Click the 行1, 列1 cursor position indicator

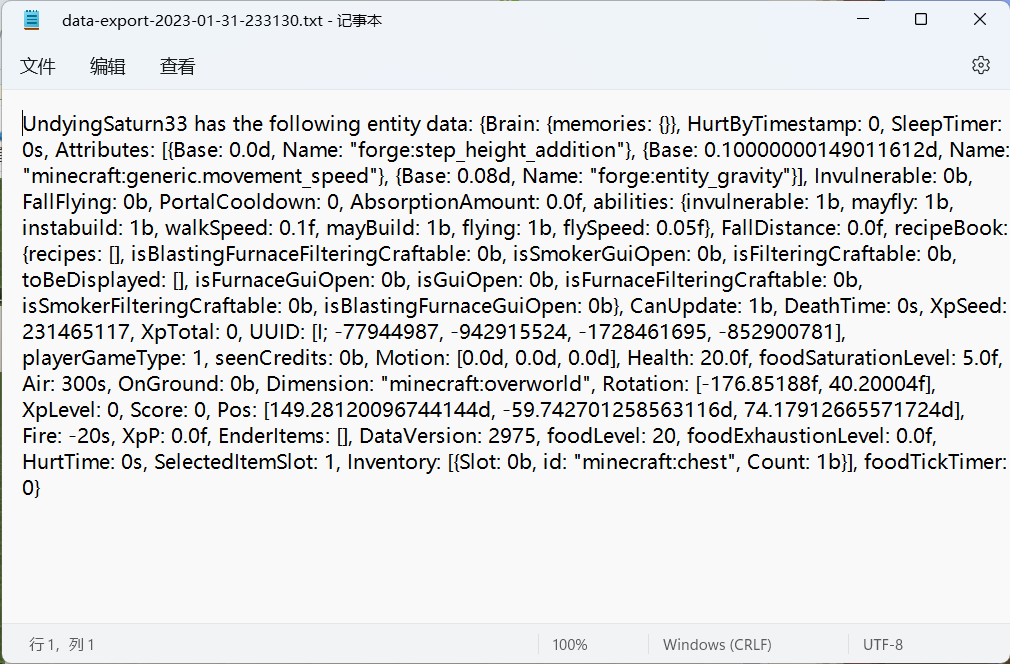tap(62, 645)
